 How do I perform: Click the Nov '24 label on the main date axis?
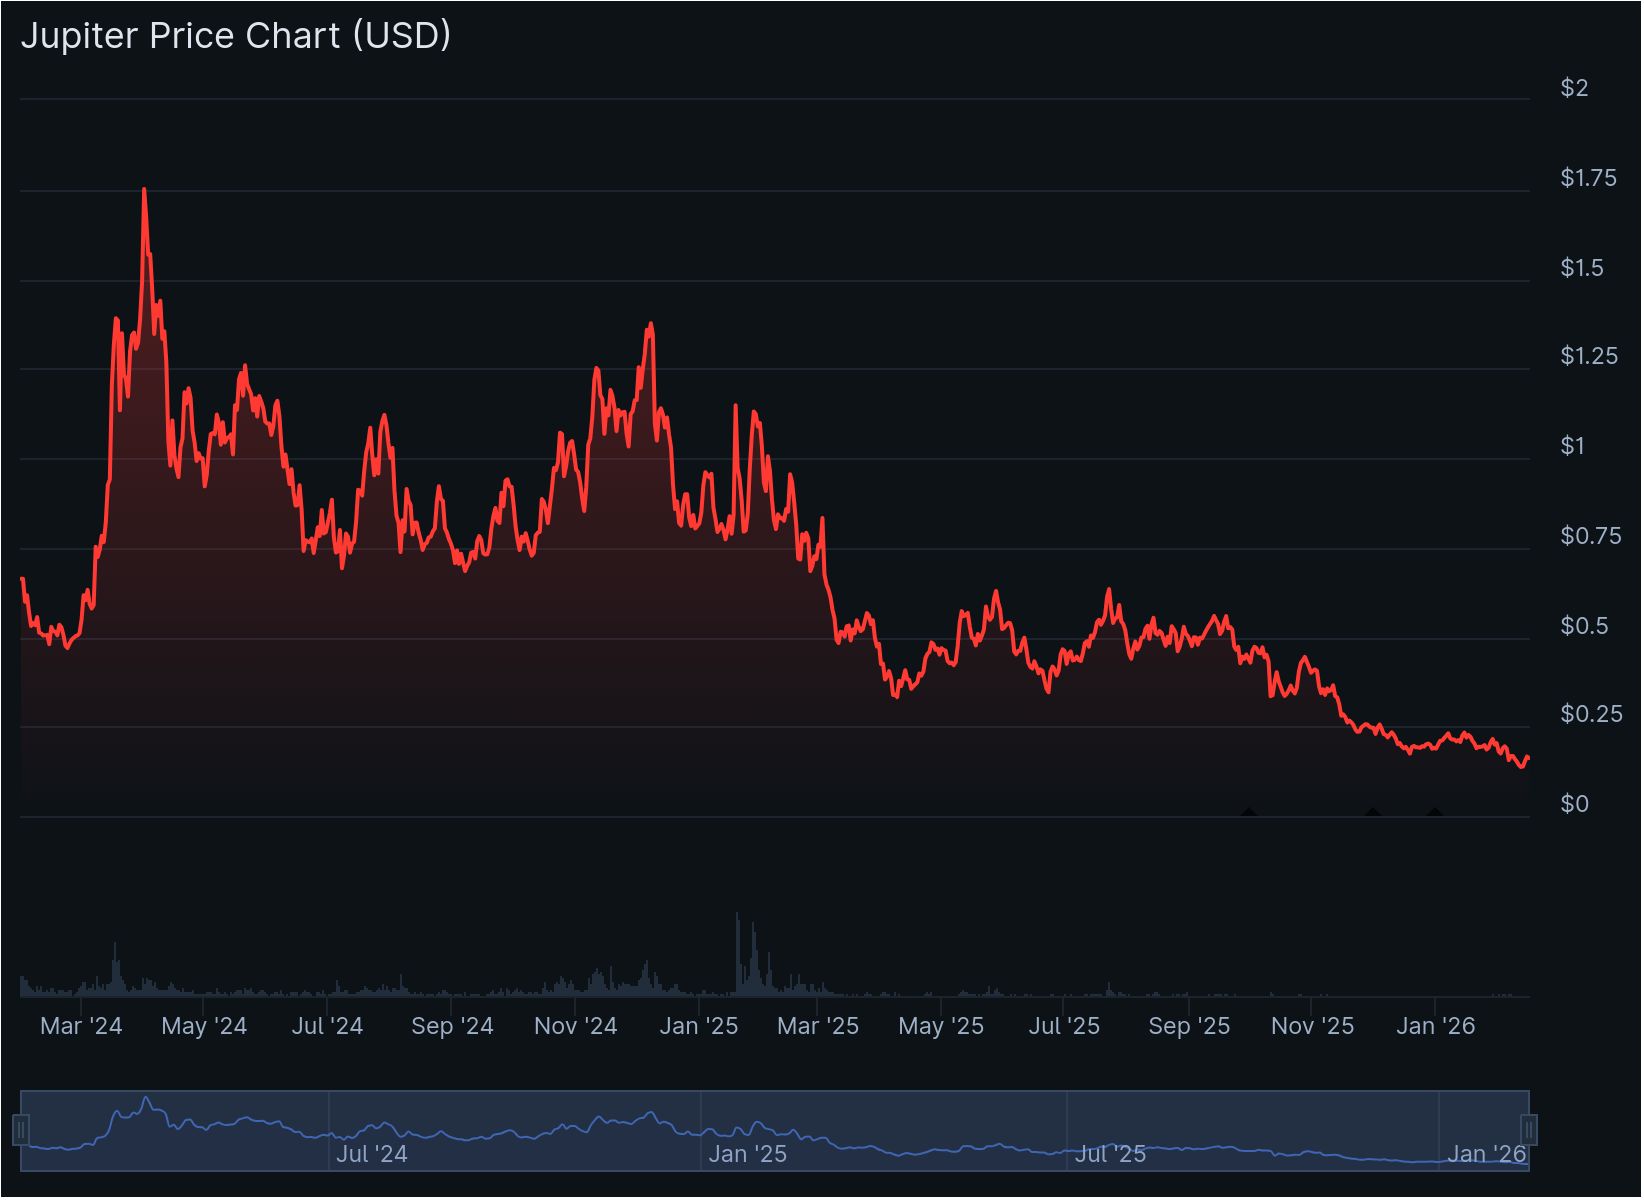click(576, 1026)
